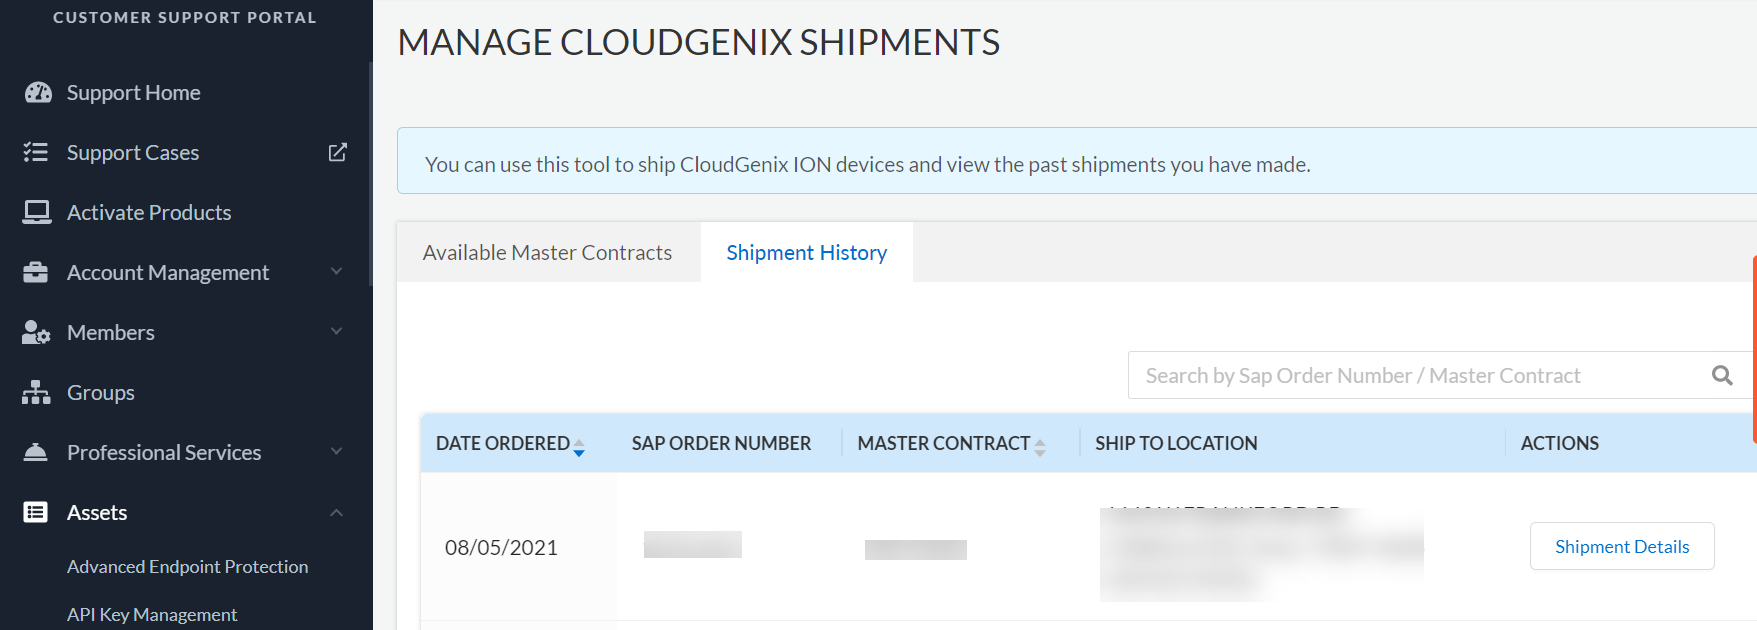The width and height of the screenshot is (1757, 630).
Task: Click the Support Cases list icon
Action: [x=36, y=152]
